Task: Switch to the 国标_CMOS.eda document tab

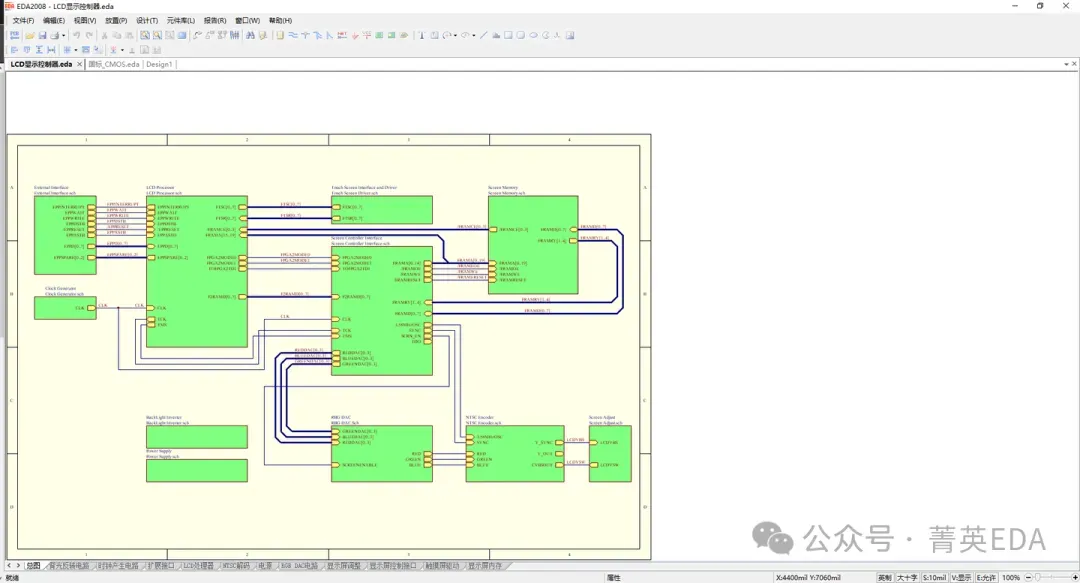Action: click(x=113, y=64)
